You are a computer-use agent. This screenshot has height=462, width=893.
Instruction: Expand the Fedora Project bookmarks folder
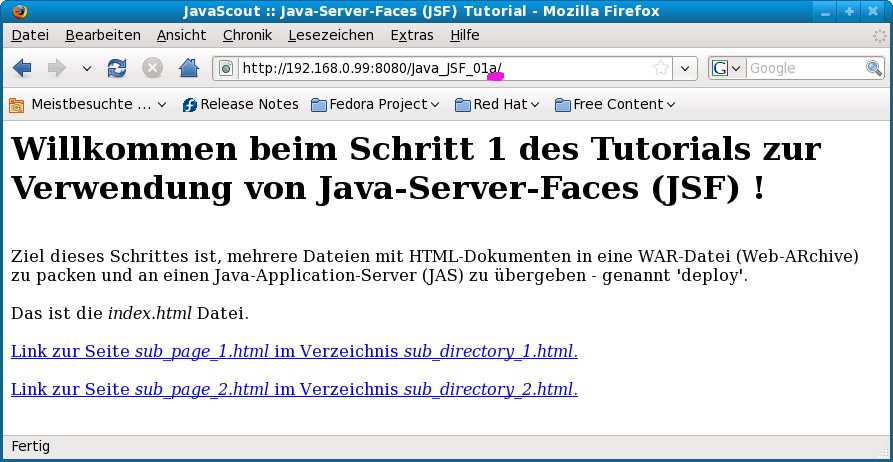click(376, 104)
